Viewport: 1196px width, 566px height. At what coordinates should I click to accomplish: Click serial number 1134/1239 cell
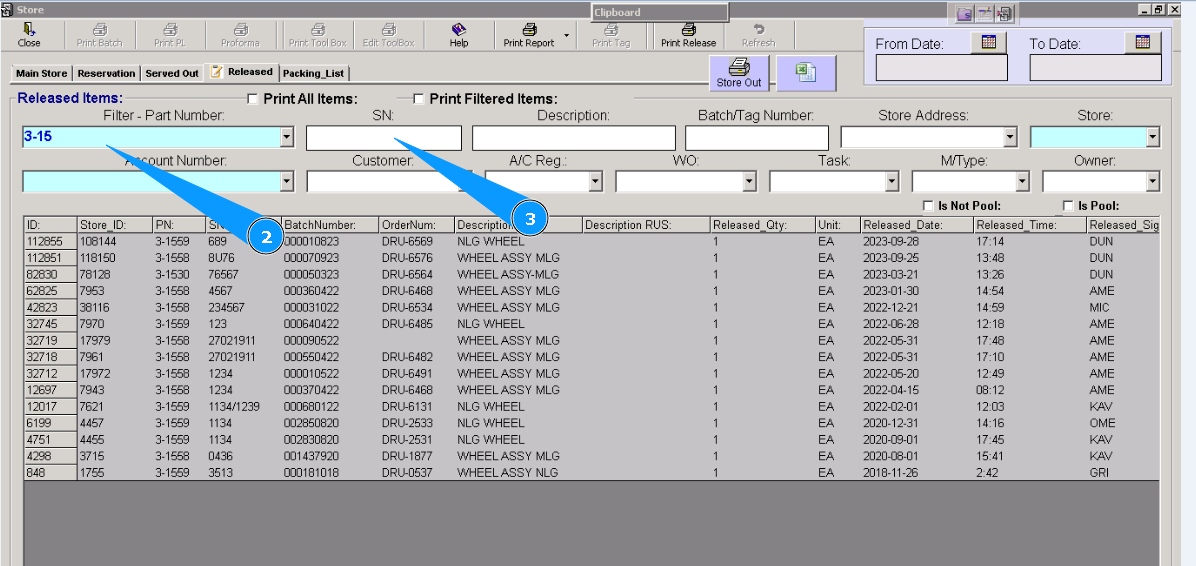243,407
